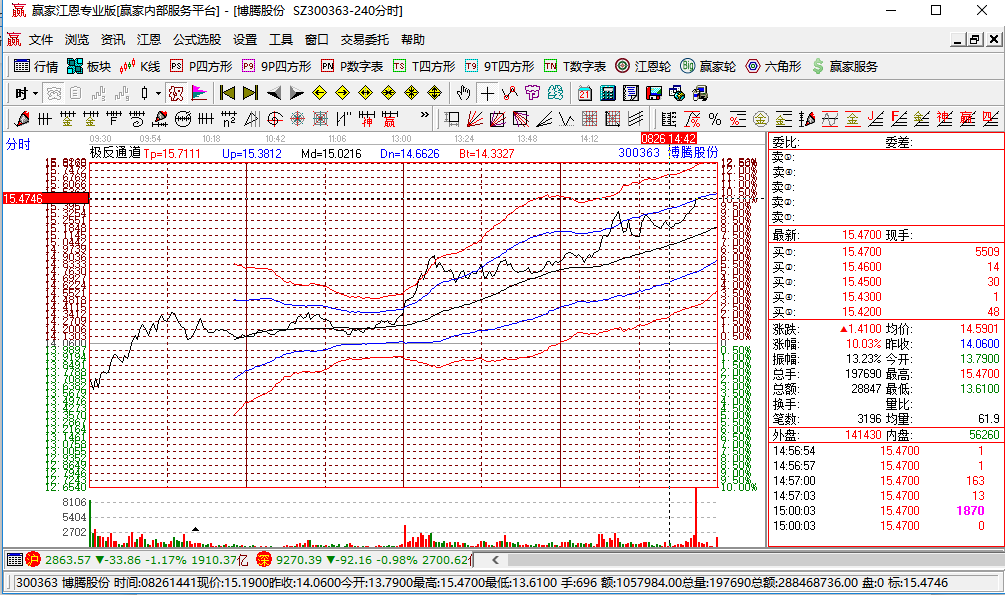This screenshot has height=595, width=1005.
Task: Expand the drawing tools overflow chevron
Action: [428, 119]
